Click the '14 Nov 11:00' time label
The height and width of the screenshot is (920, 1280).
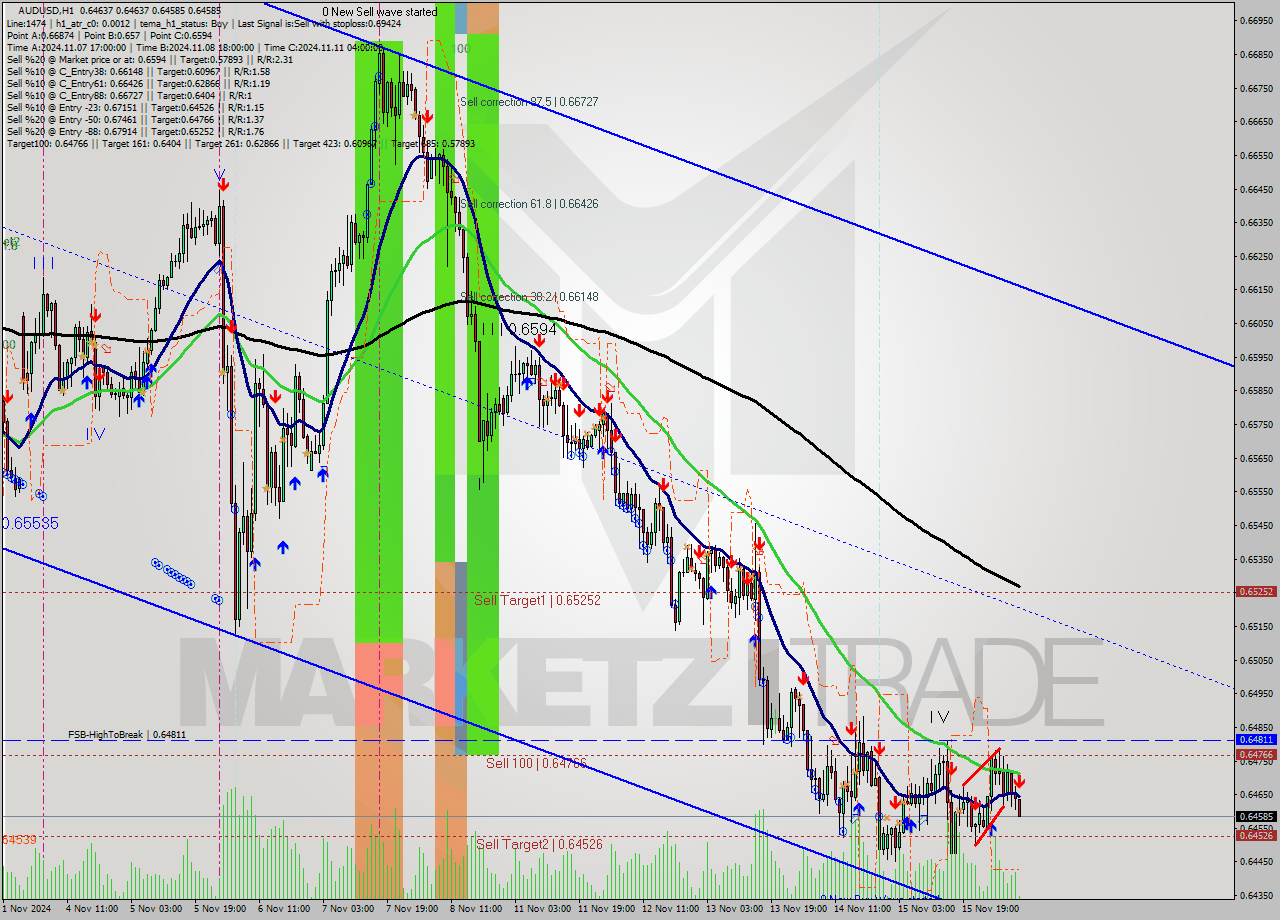point(861,909)
